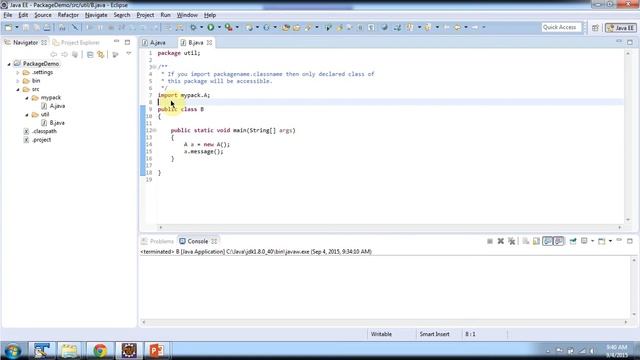The width and height of the screenshot is (640, 360).
Task: Open Chrome from the taskbar
Action: [100, 351]
